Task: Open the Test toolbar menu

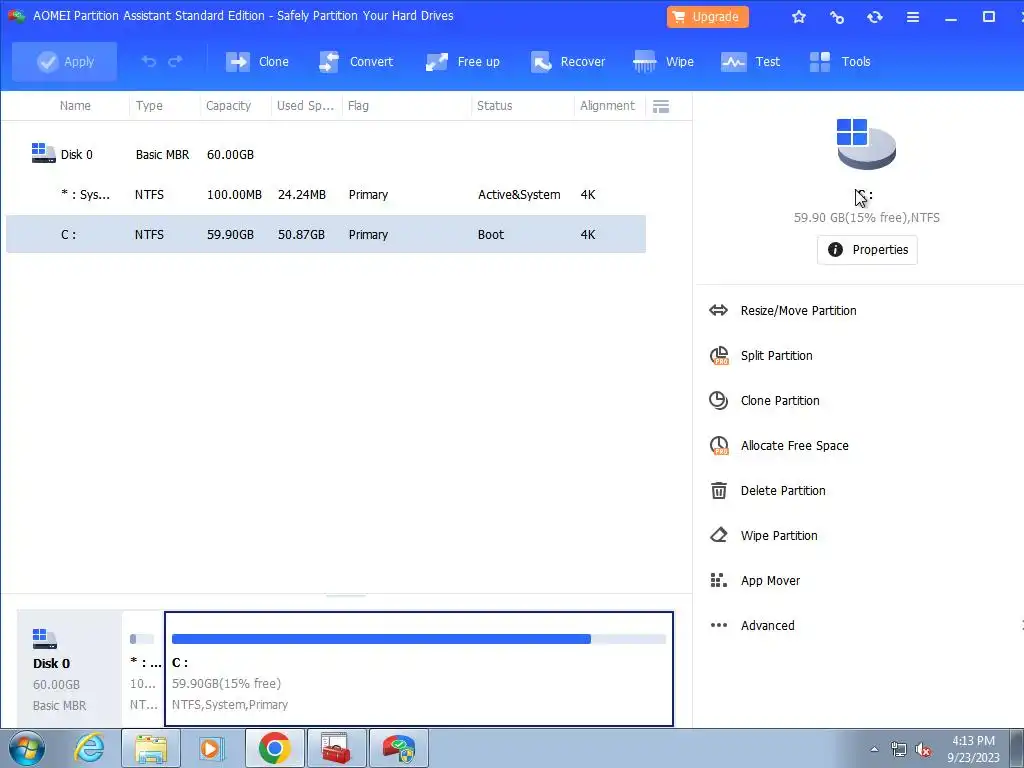Action: click(750, 61)
